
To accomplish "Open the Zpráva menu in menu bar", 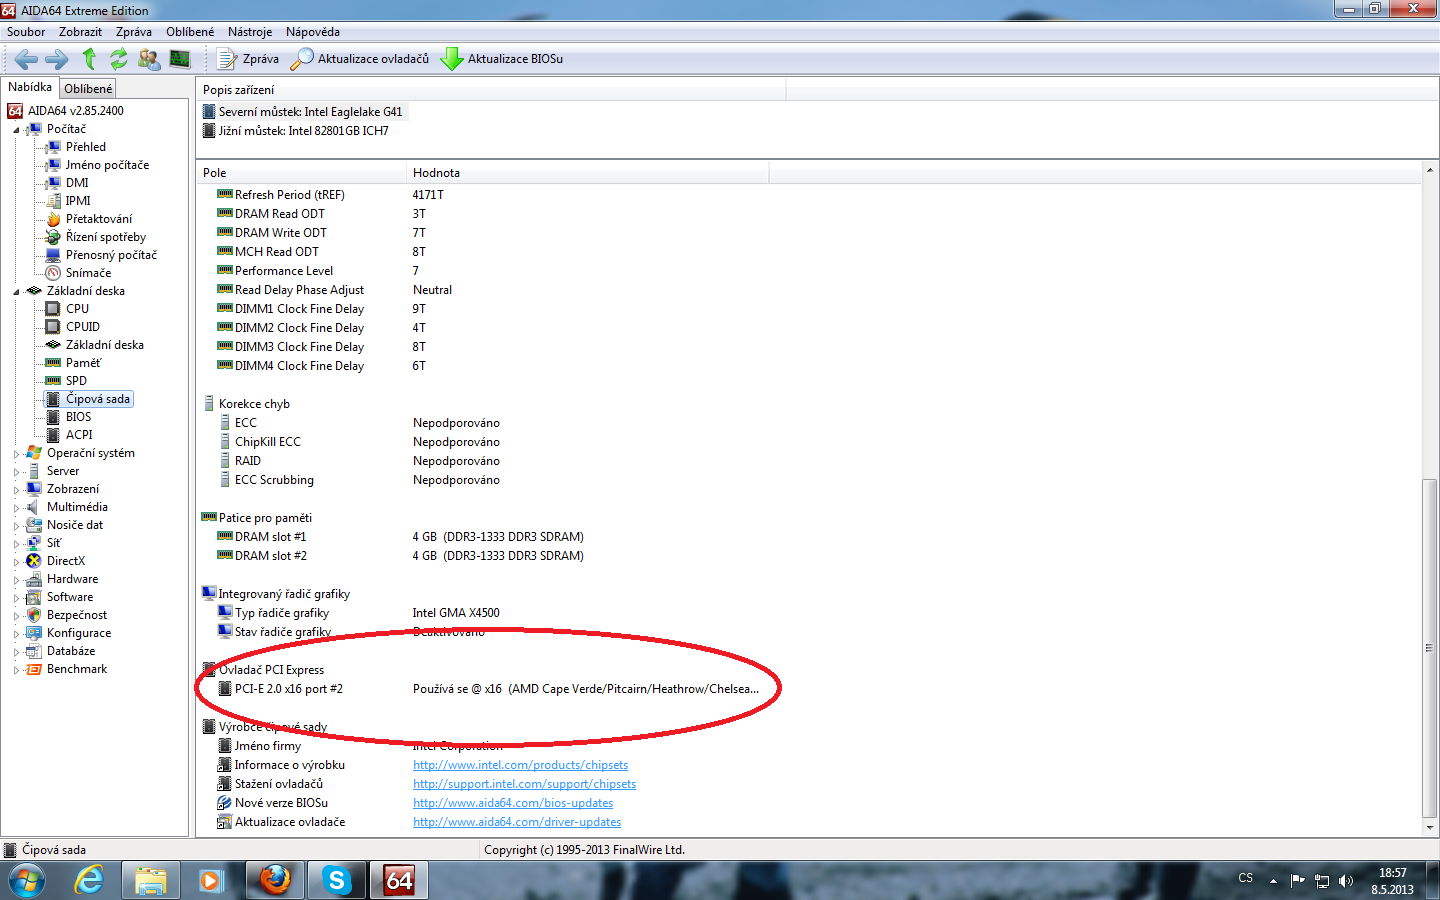I will click(134, 32).
